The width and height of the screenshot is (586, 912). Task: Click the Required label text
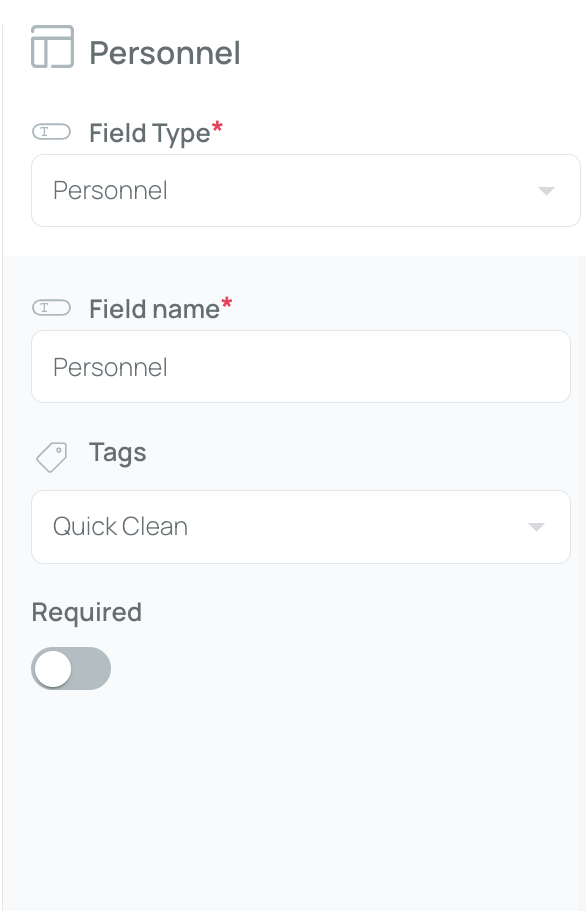87,612
